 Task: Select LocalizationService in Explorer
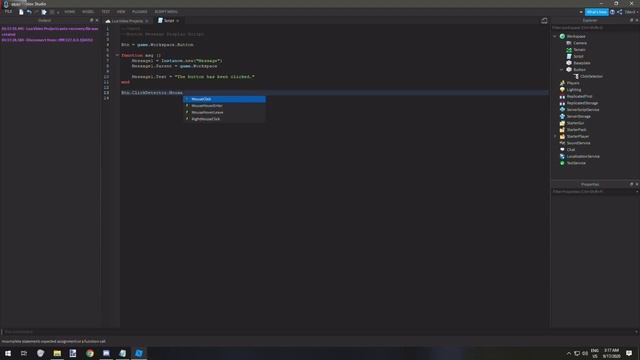[583, 156]
